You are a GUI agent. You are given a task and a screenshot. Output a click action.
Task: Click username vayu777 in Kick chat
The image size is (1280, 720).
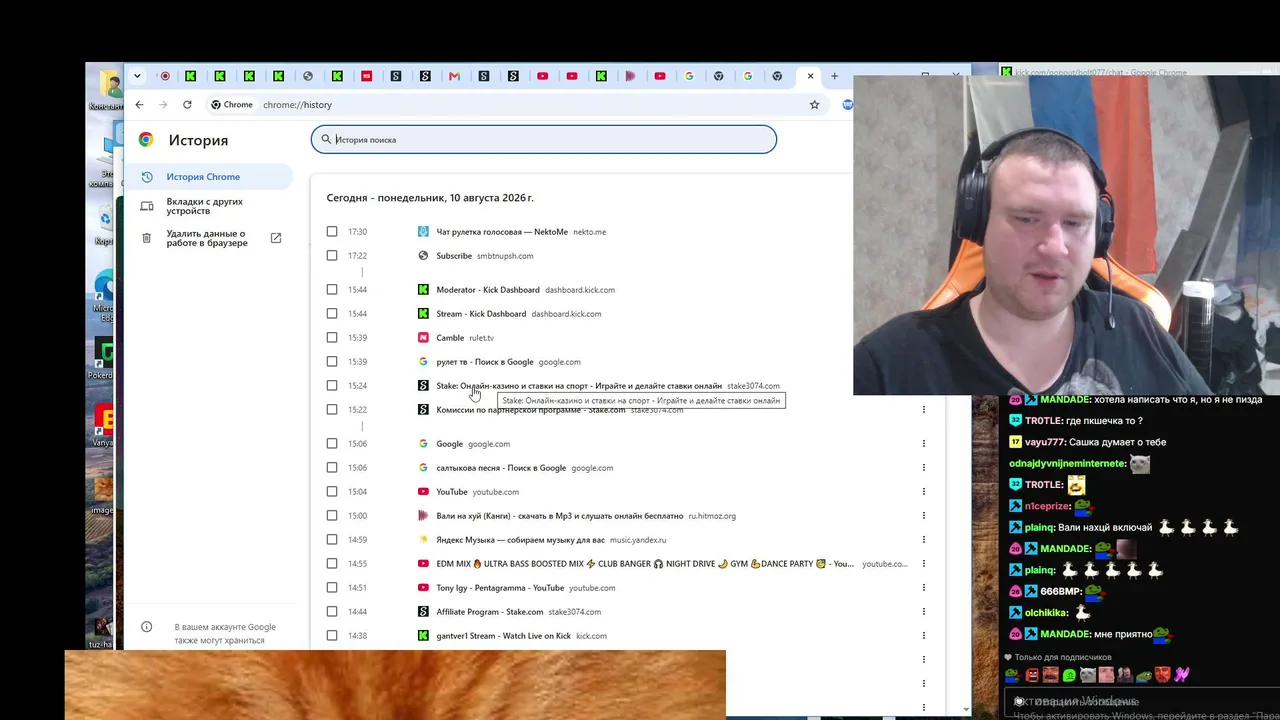pos(1045,442)
